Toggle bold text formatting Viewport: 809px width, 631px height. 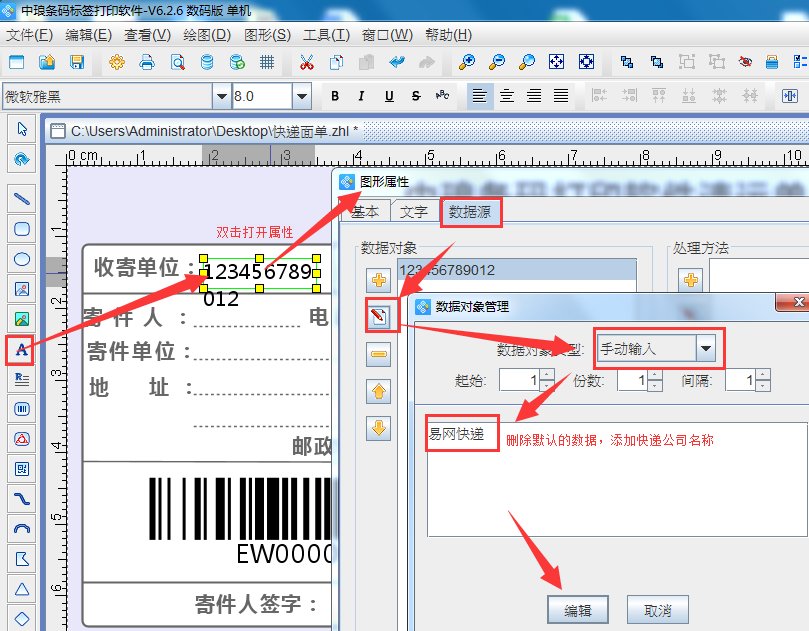point(335,97)
